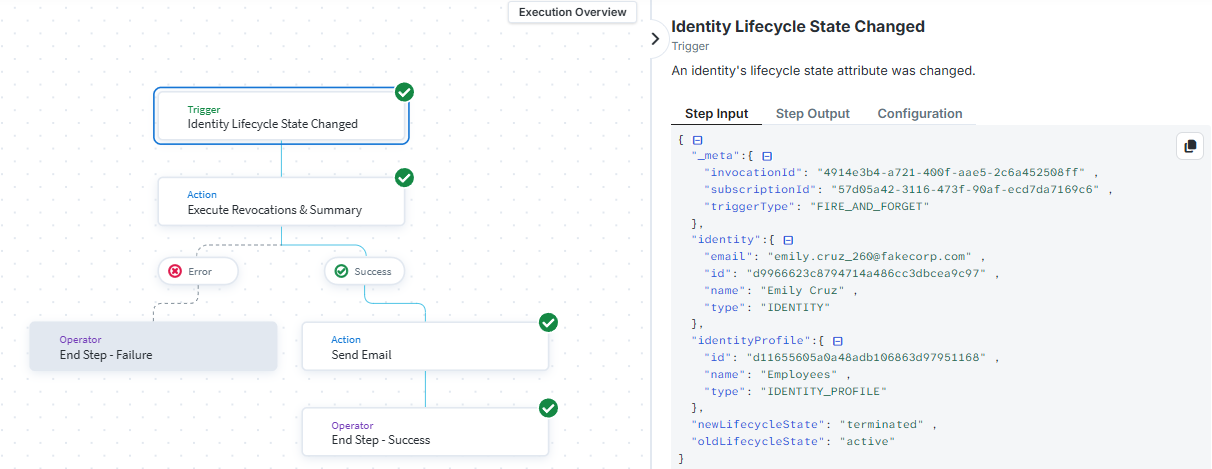The height and width of the screenshot is (469, 1212).
Task: Click the name value "Employees"
Action: (x=799, y=374)
